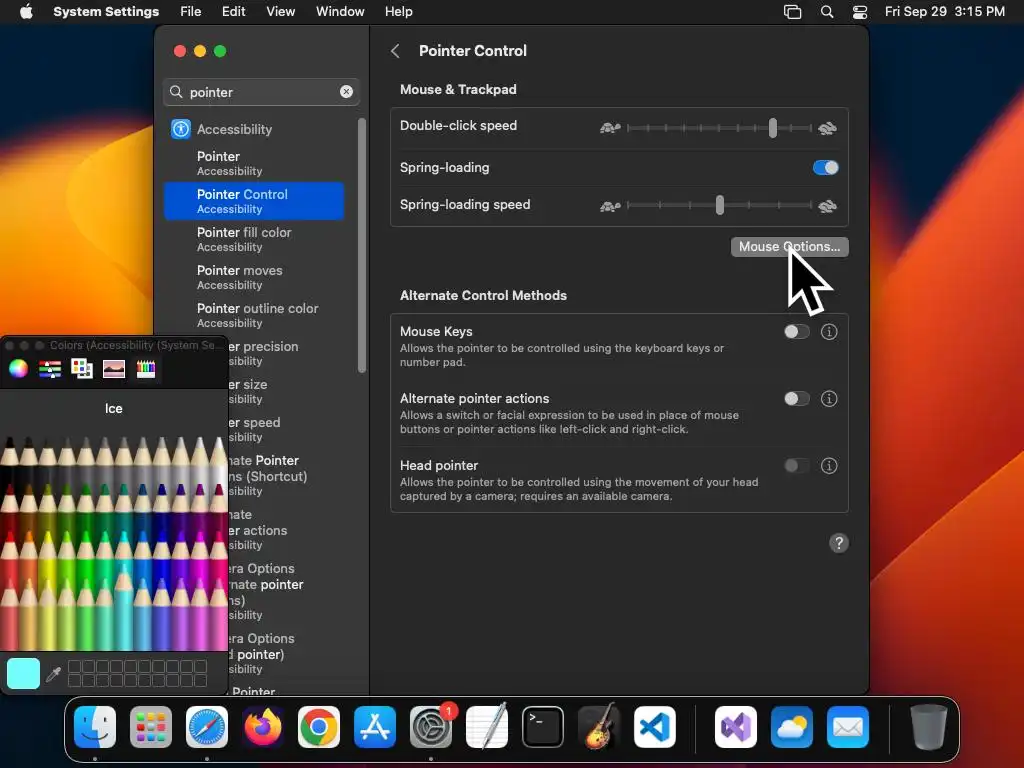Image resolution: width=1024 pixels, height=768 pixels.
Task: Select Pointer Accessibility search result
Action: point(255,163)
